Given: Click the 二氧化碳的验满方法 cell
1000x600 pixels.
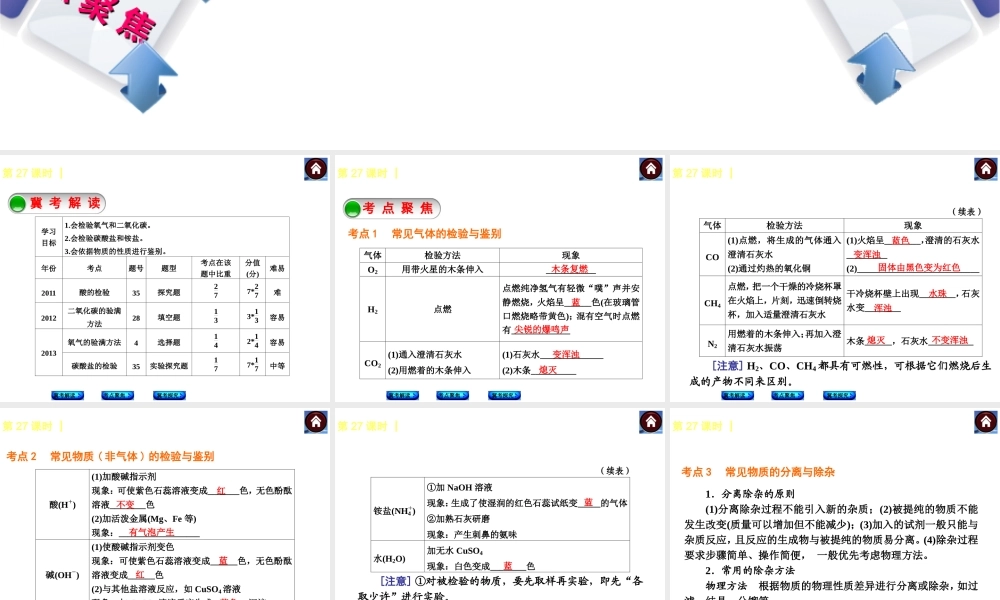Looking at the screenshot, I should tap(94, 317).
